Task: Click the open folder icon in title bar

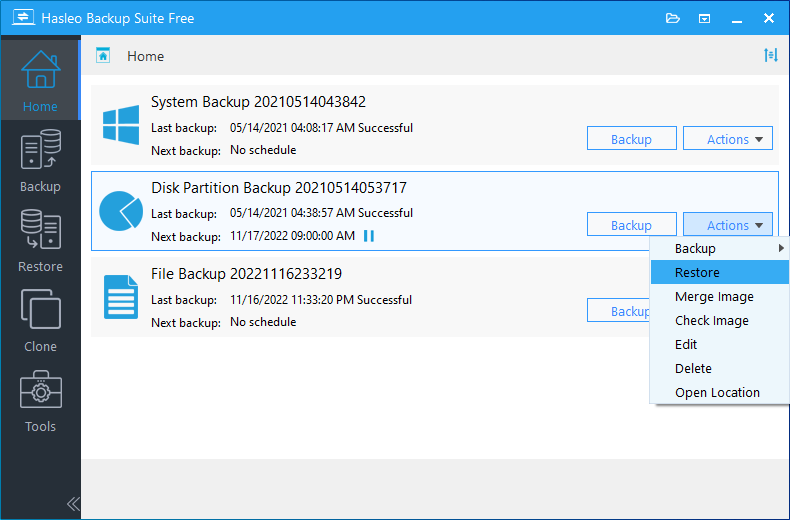Action: click(673, 19)
